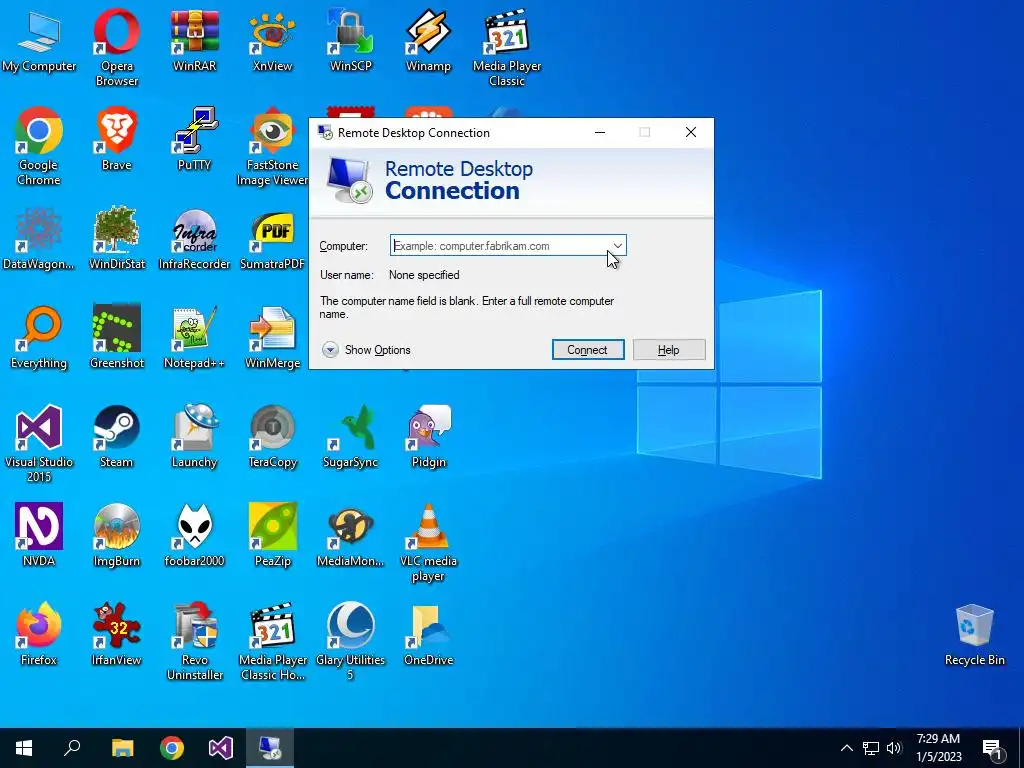Viewport: 1024px width, 768px height.
Task: Launch Steam from the desktop
Action: (116, 438)
